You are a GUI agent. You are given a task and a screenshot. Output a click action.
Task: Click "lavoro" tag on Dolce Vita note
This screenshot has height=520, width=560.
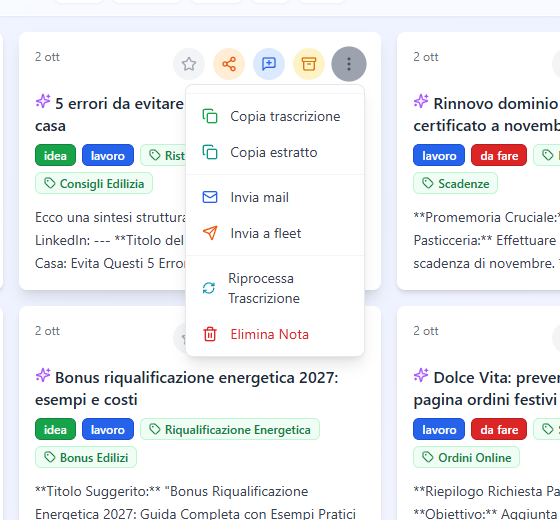coord(439,429)
